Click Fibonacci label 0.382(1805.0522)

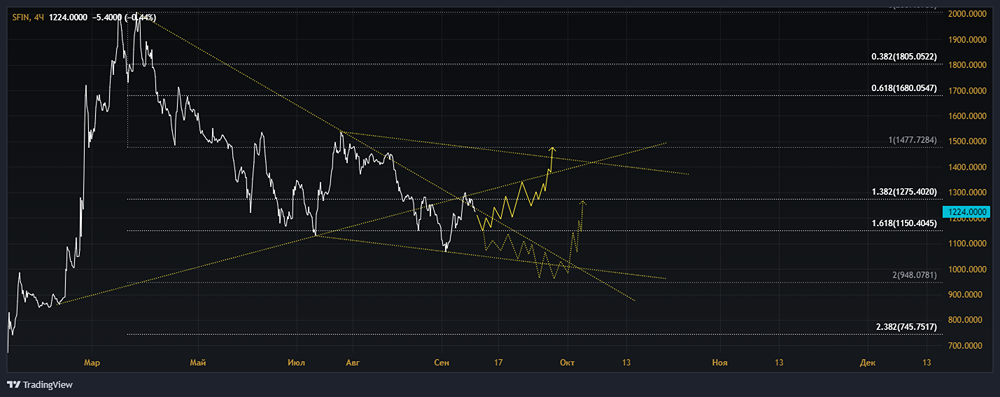point(904,57)
